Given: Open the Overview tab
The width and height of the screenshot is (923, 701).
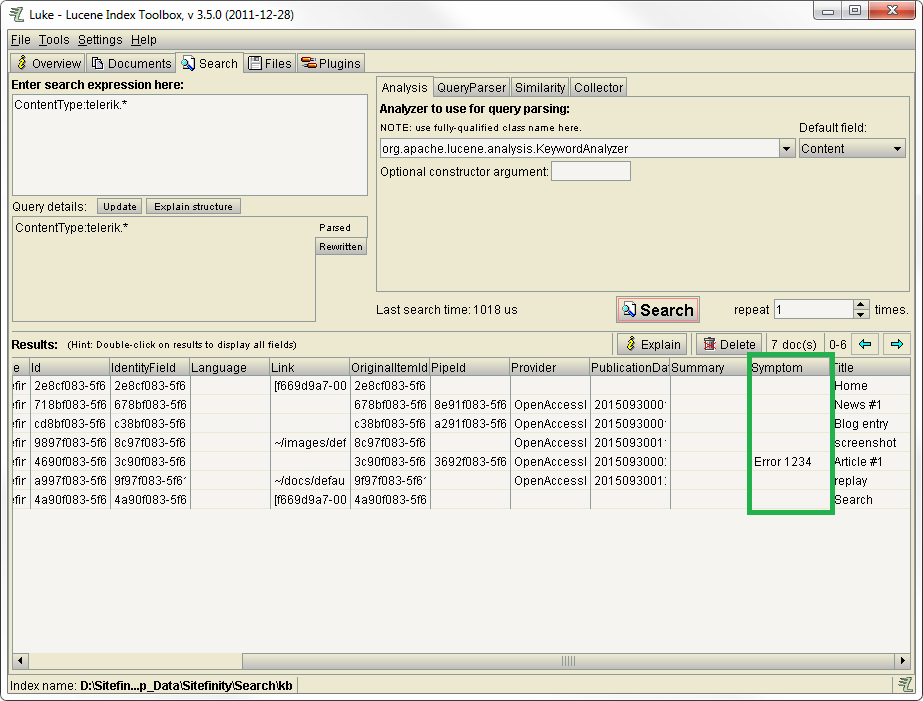Looking at the screenshot, I should (x=48, y=63).
